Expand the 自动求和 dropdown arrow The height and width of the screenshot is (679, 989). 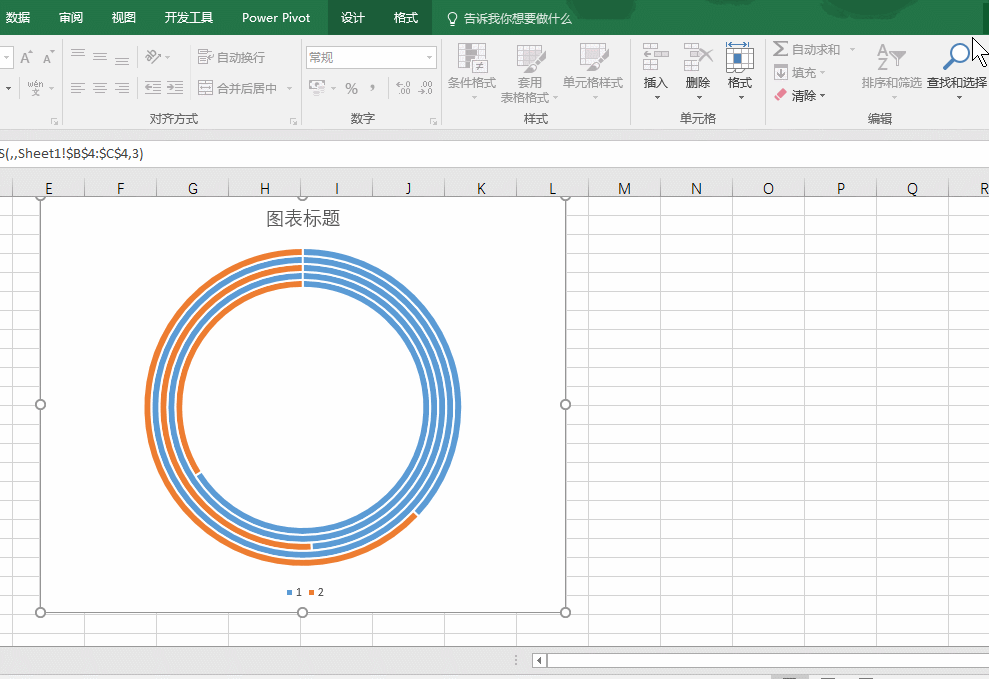(852, 49)
